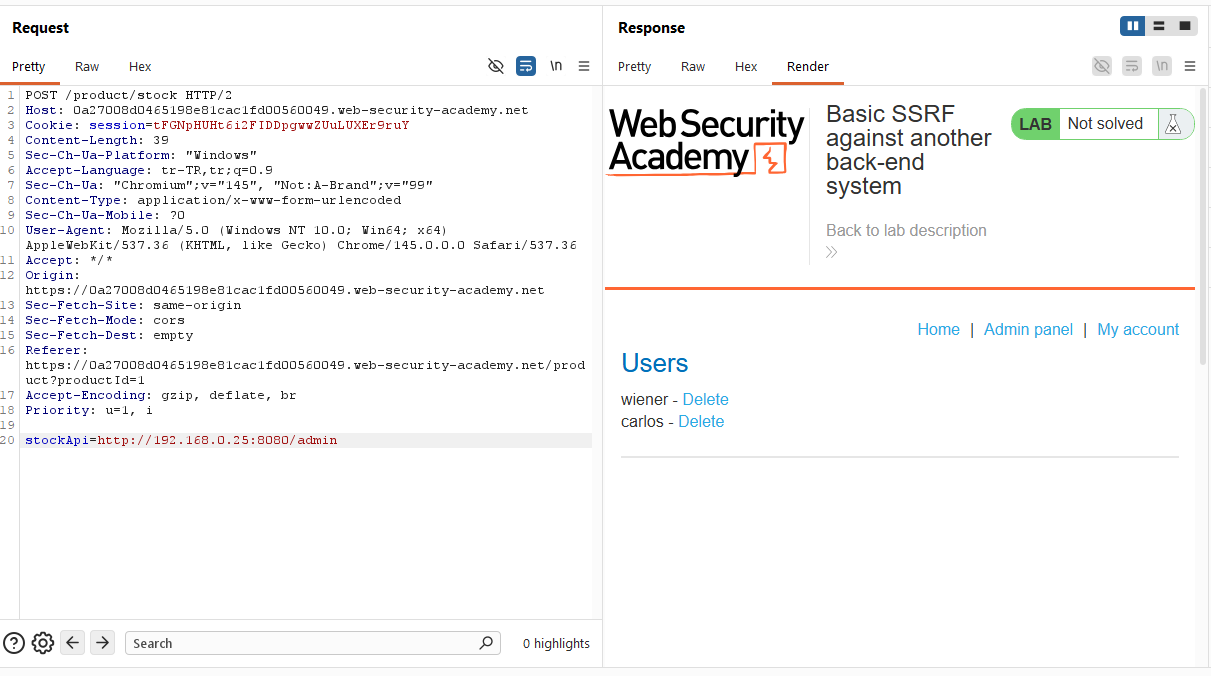Click the Accept-Encoding header line
1211x676 pixels.
click(161, 395)
